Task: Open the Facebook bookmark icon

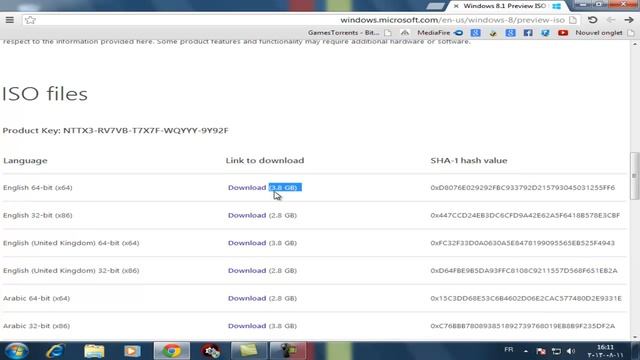Action: coord(528,33)
